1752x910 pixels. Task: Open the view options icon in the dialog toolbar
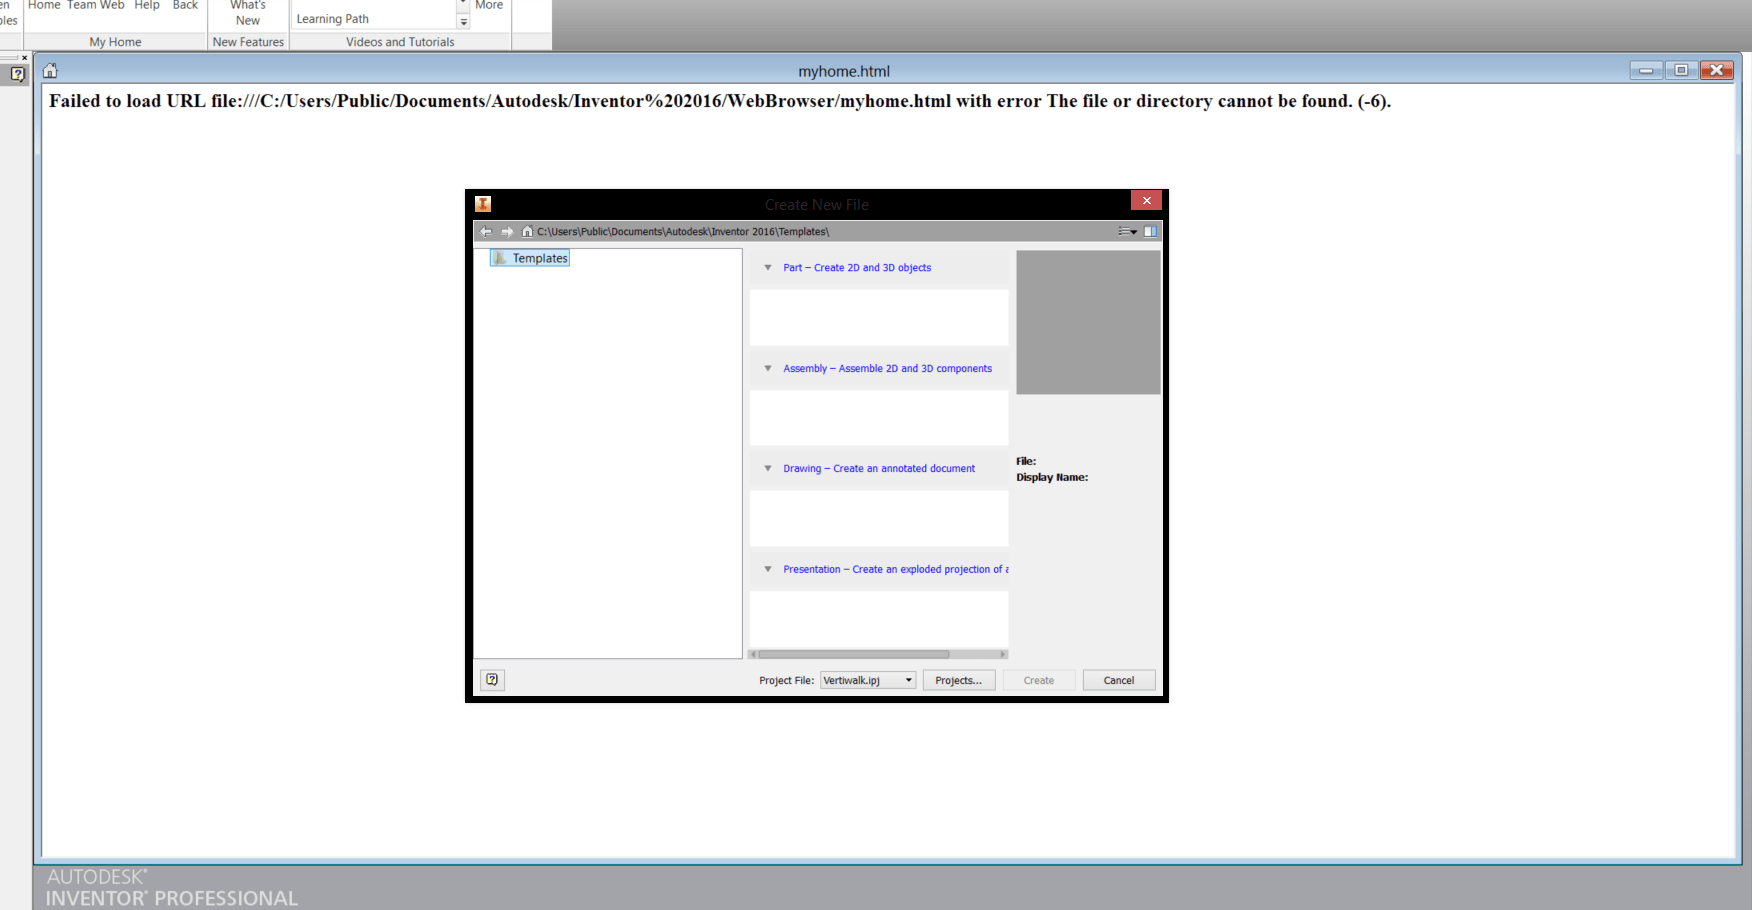click(x=1127, y=231)
